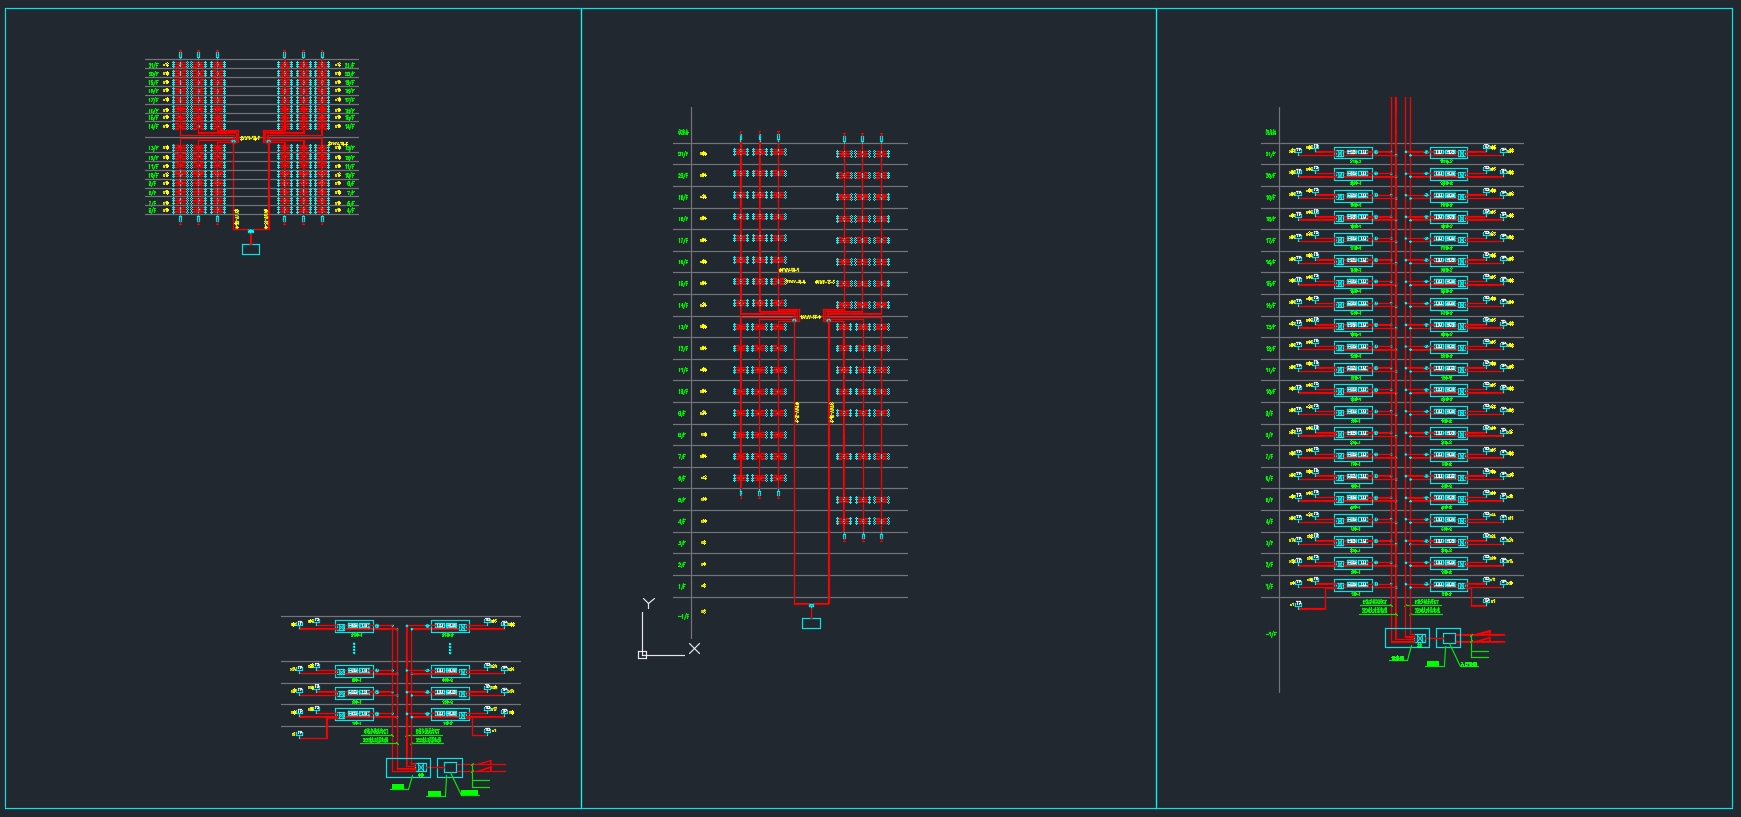Image resolution: width=1741 pixels, height=817 pixels.
Task: Select the vertical cyan divider between middle and right panels
Action: pyautogui.click(x=1156, y=400)
